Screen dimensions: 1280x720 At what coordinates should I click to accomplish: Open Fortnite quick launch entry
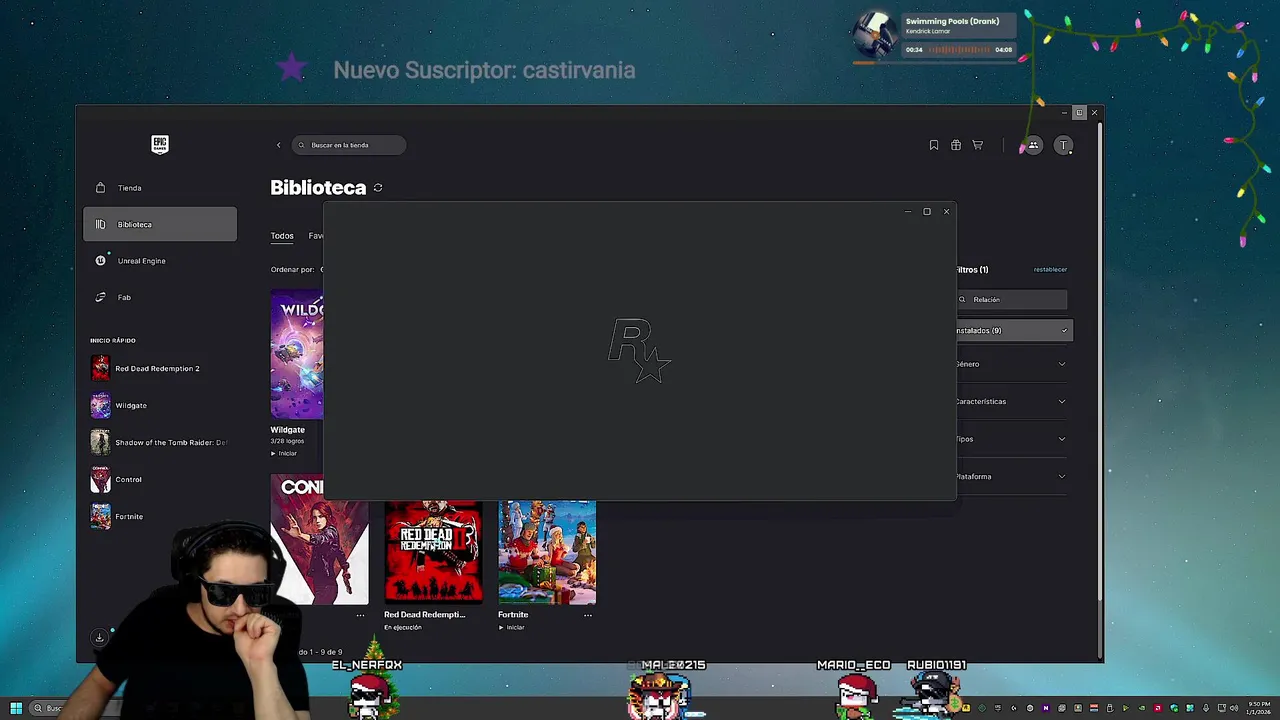(117, 516)
